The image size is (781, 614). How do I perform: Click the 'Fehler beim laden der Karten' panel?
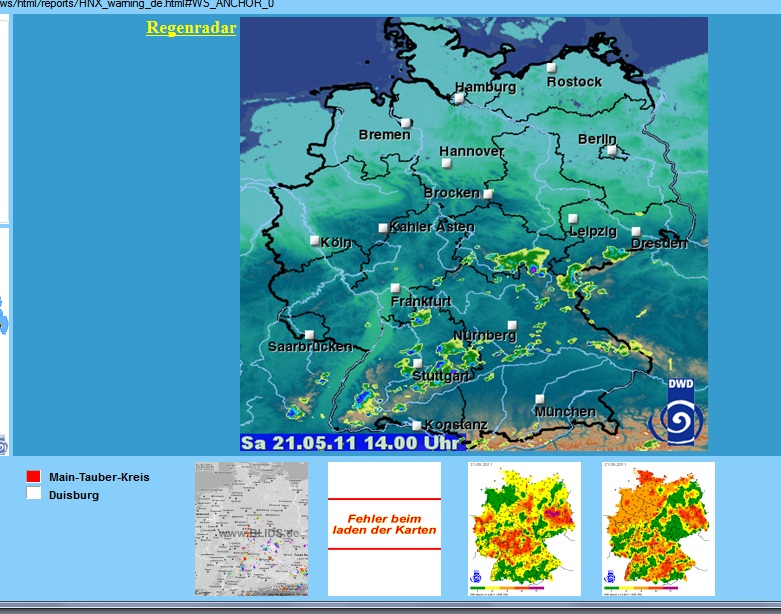[384, 529]
